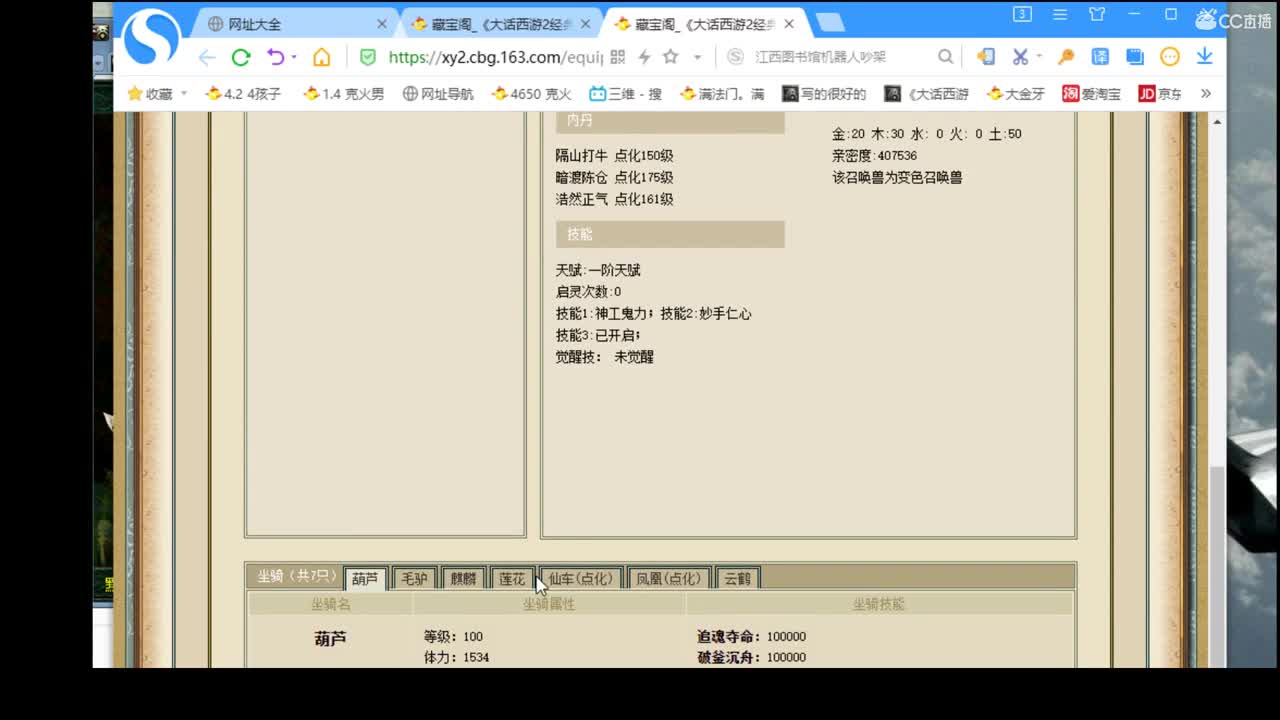
Task: Open the scissors screenshot tool
Action: 1020,57
